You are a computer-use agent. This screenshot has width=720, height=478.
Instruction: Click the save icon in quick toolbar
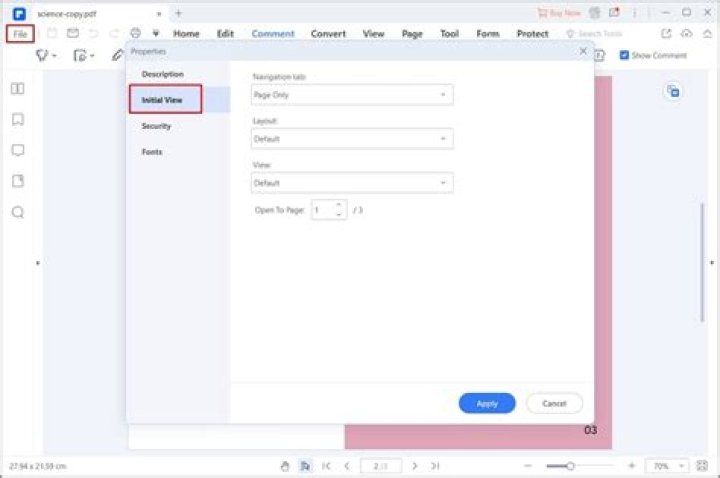point(52,34)
